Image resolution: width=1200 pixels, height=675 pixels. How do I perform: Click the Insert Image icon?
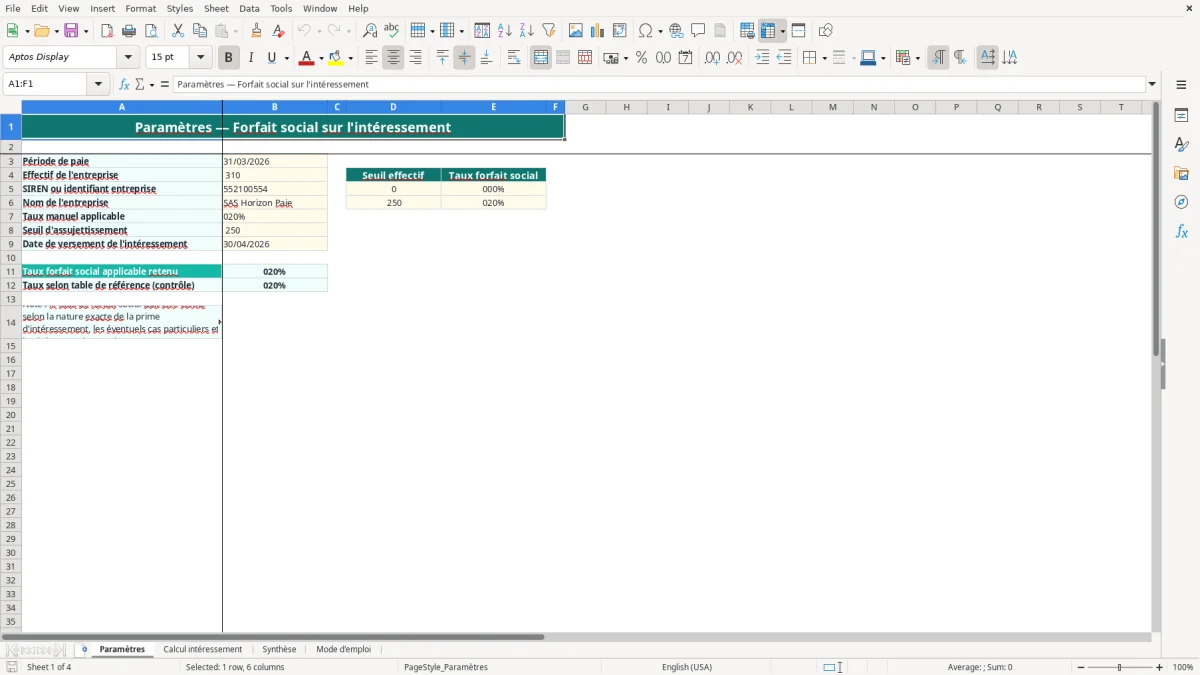[x=576, y=31]
